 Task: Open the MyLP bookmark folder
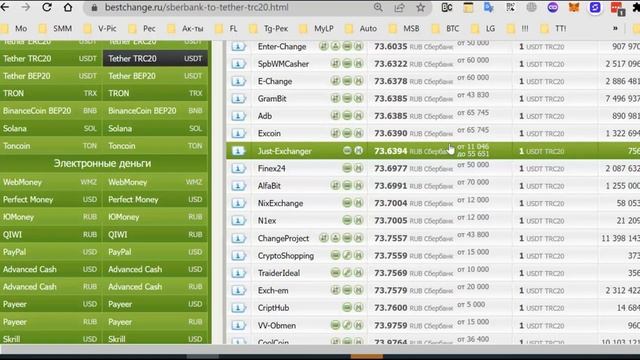[x=318, y=29]
